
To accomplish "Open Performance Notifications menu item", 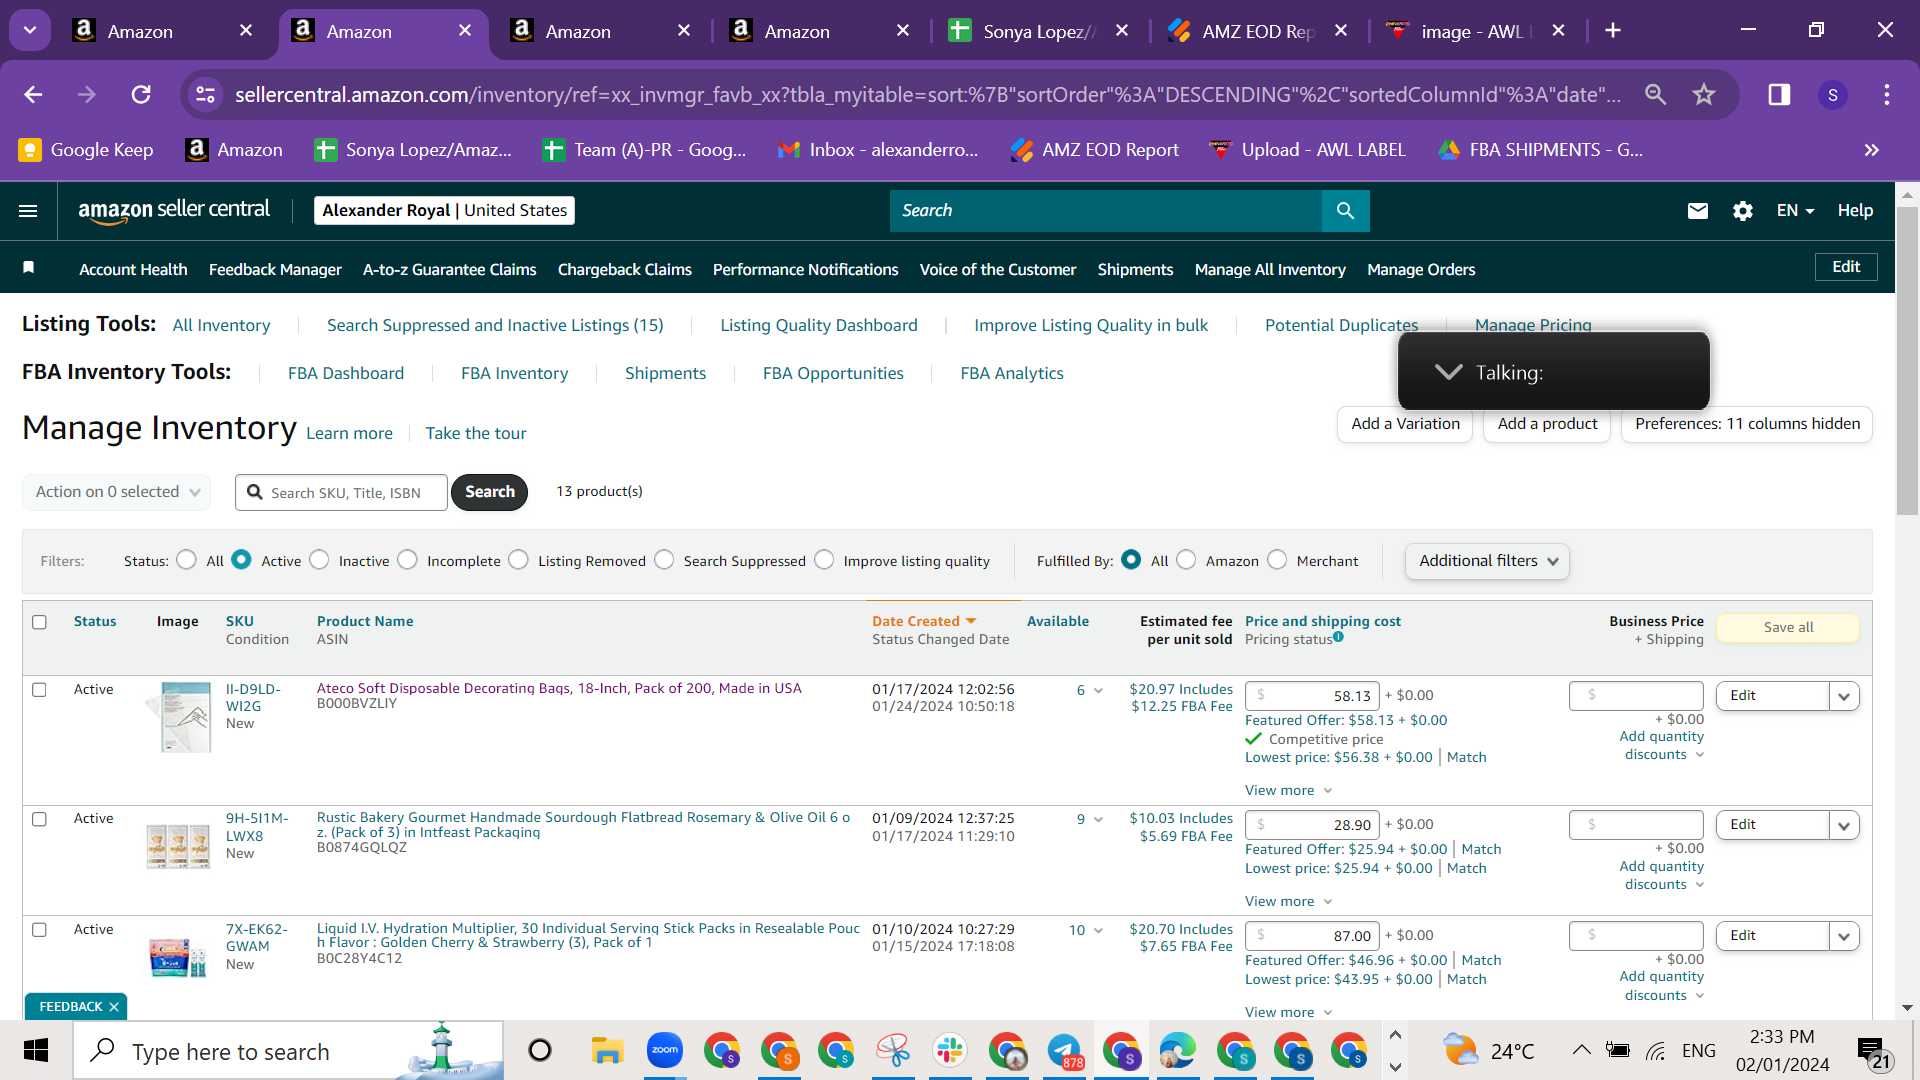I will click(x=805, y=270).
